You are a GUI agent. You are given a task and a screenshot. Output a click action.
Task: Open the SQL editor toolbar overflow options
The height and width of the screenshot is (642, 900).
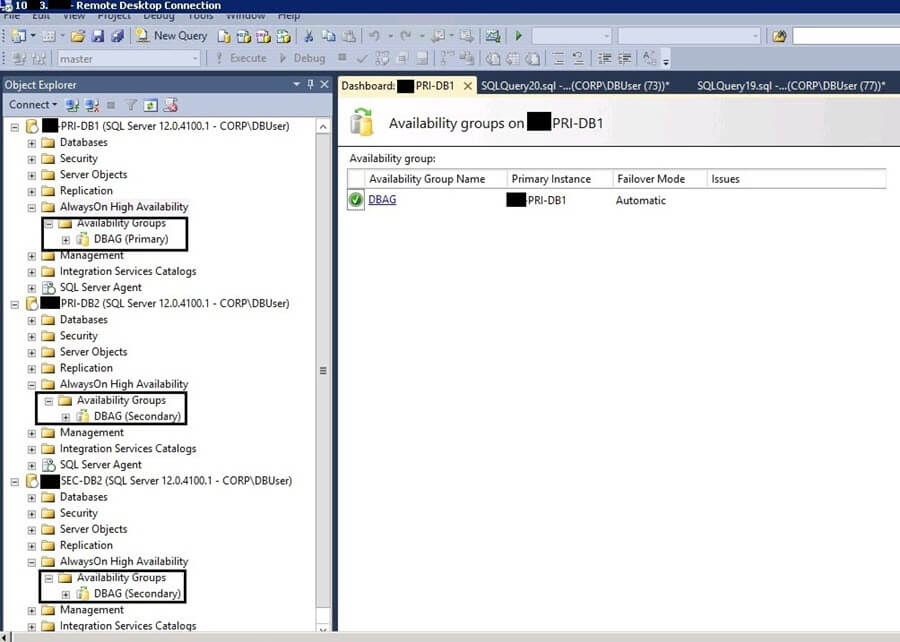pyautogui.click(x=666, y=60)
